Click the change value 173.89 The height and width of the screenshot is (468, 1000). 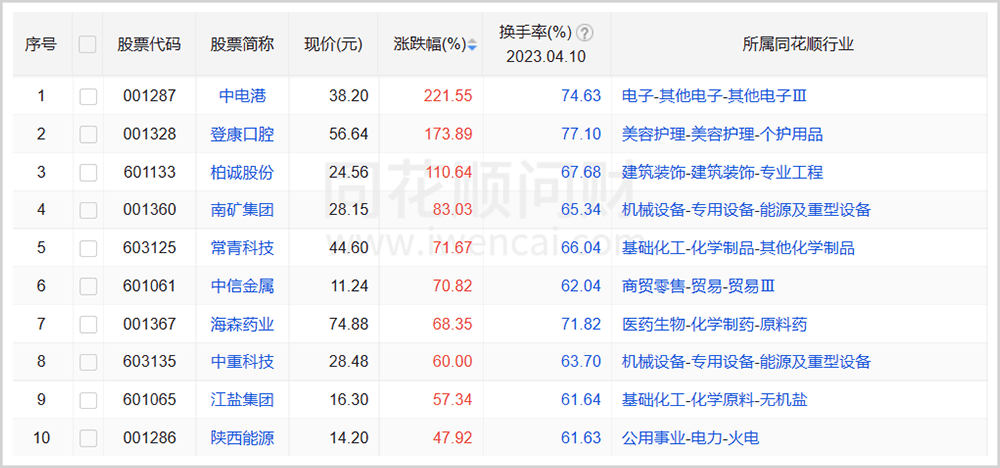[x=448, y=134]
